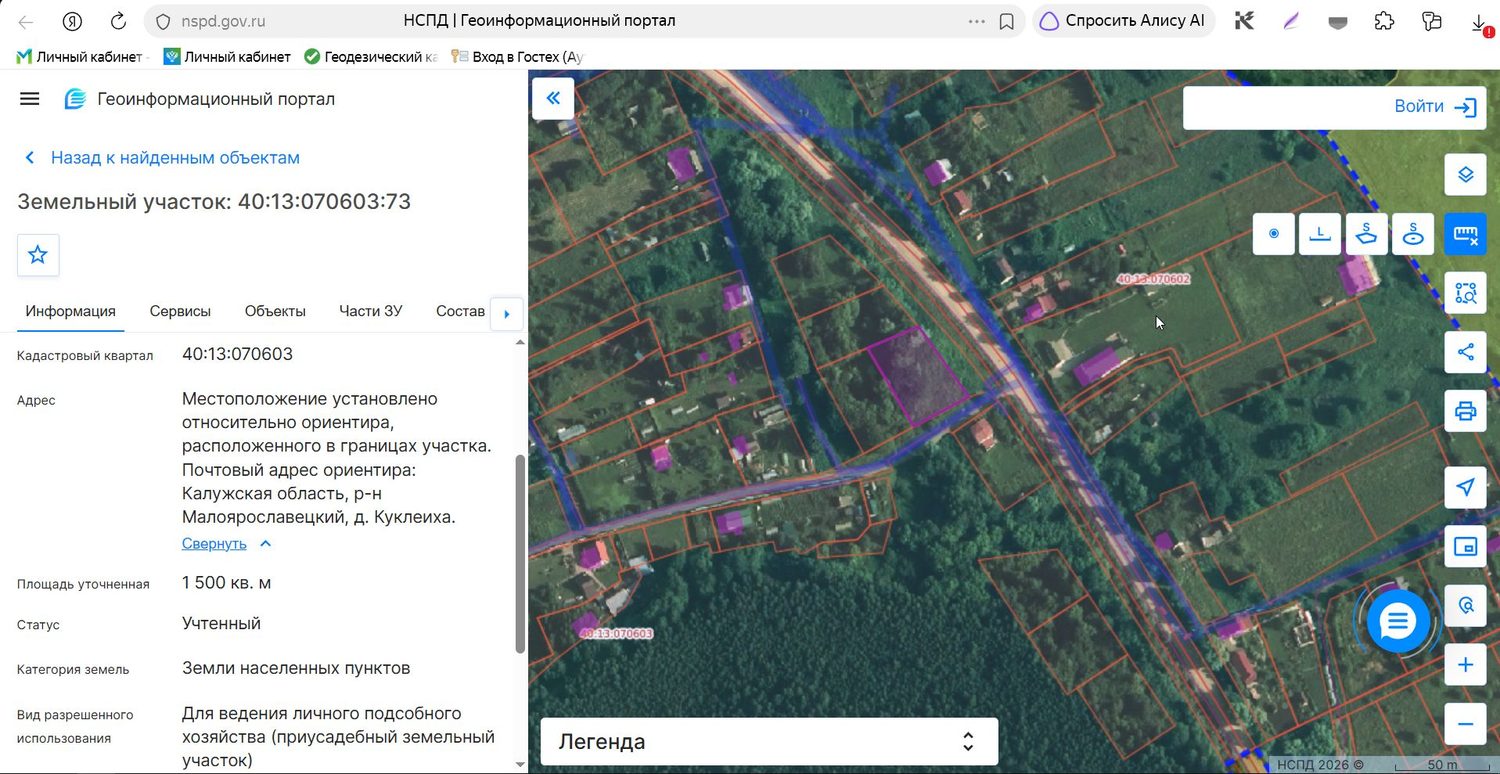Open the search objects in area tool
Viewport: 1500px width, 774px height.
(x=1465, y=293)
